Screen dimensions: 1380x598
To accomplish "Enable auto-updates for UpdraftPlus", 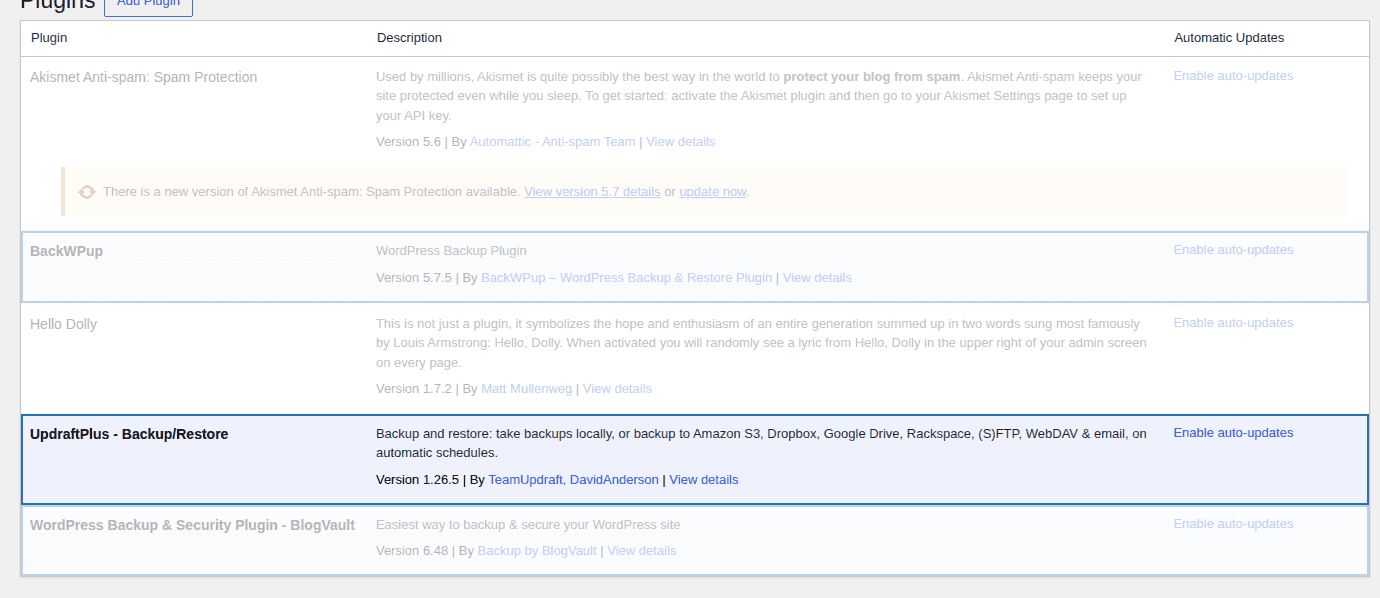I will [1233, 433].
